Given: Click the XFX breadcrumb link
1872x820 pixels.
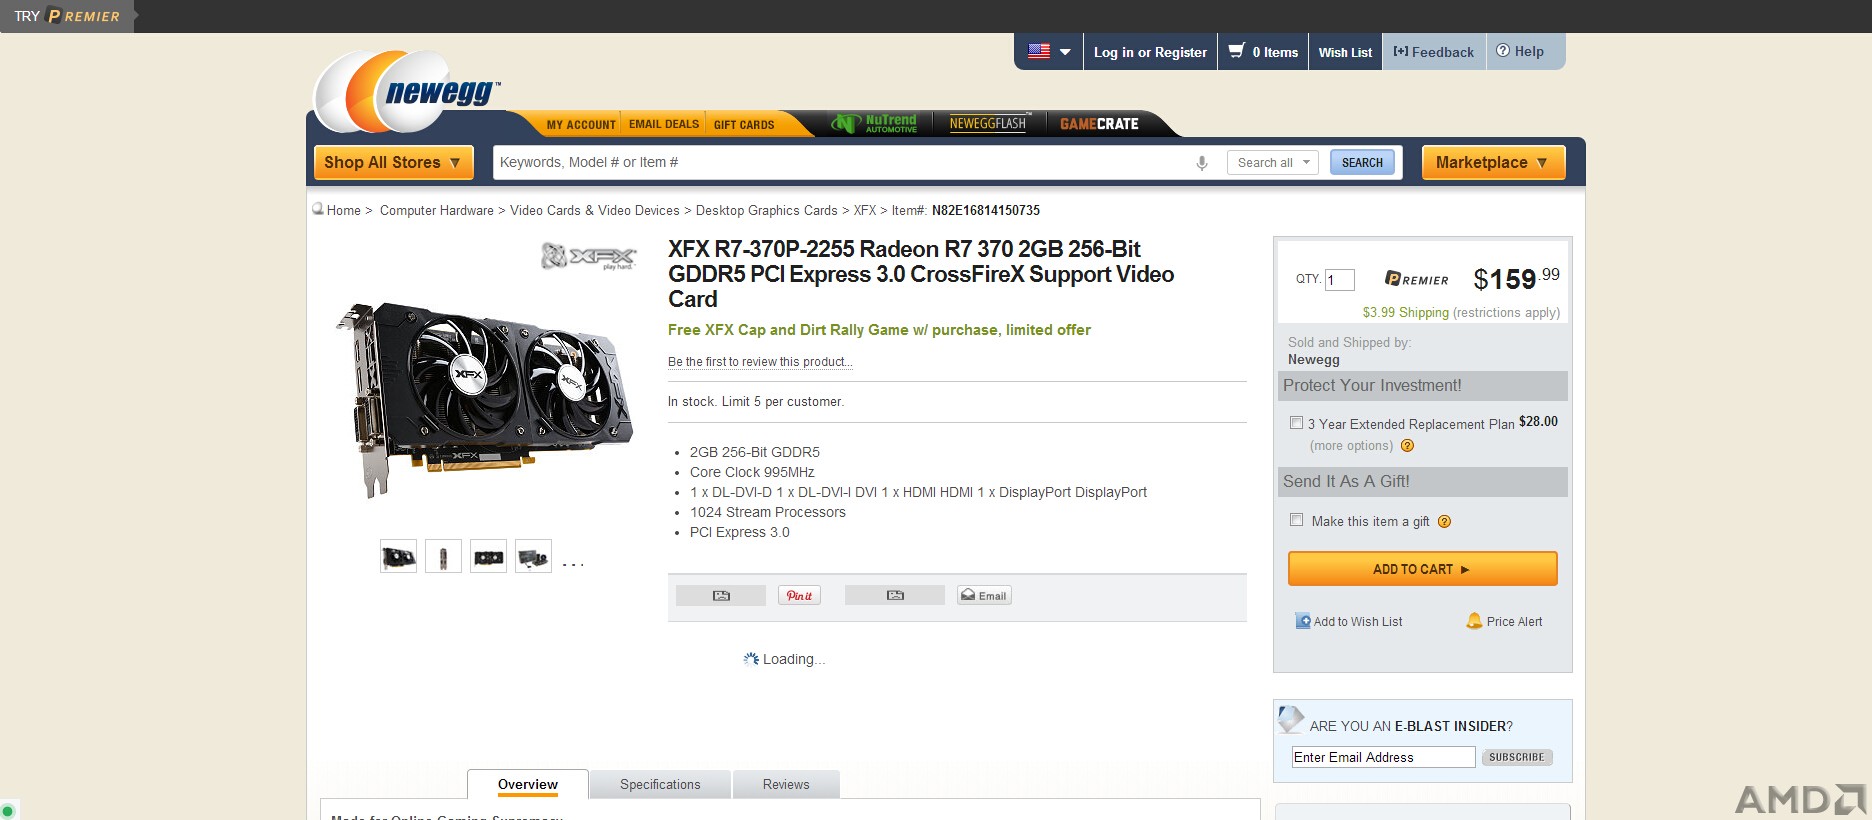Looking at the screenshot, I should 865,210.
